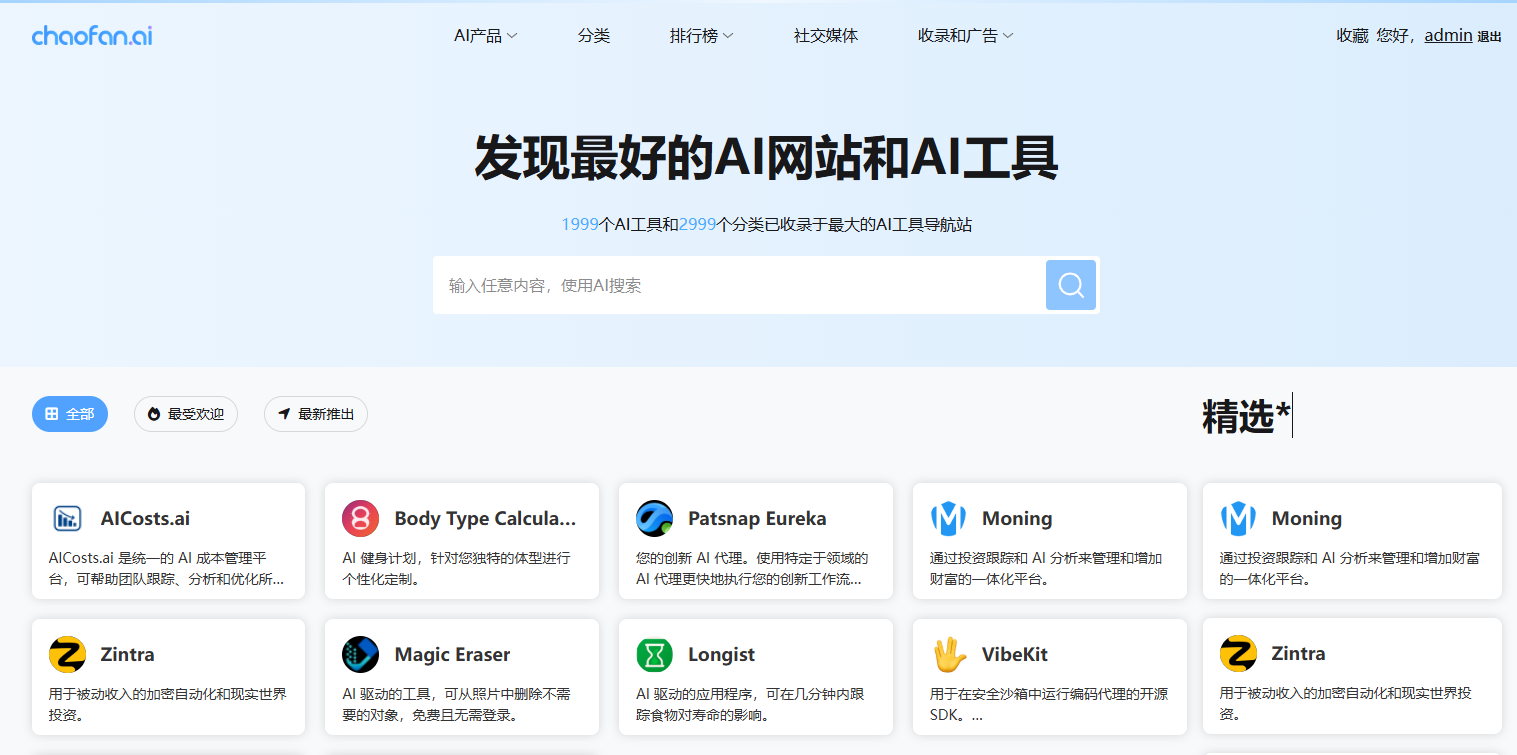Click the 1999 tool count number
The height and width of the screenshot is (755, 1517).
coord(579,225)
